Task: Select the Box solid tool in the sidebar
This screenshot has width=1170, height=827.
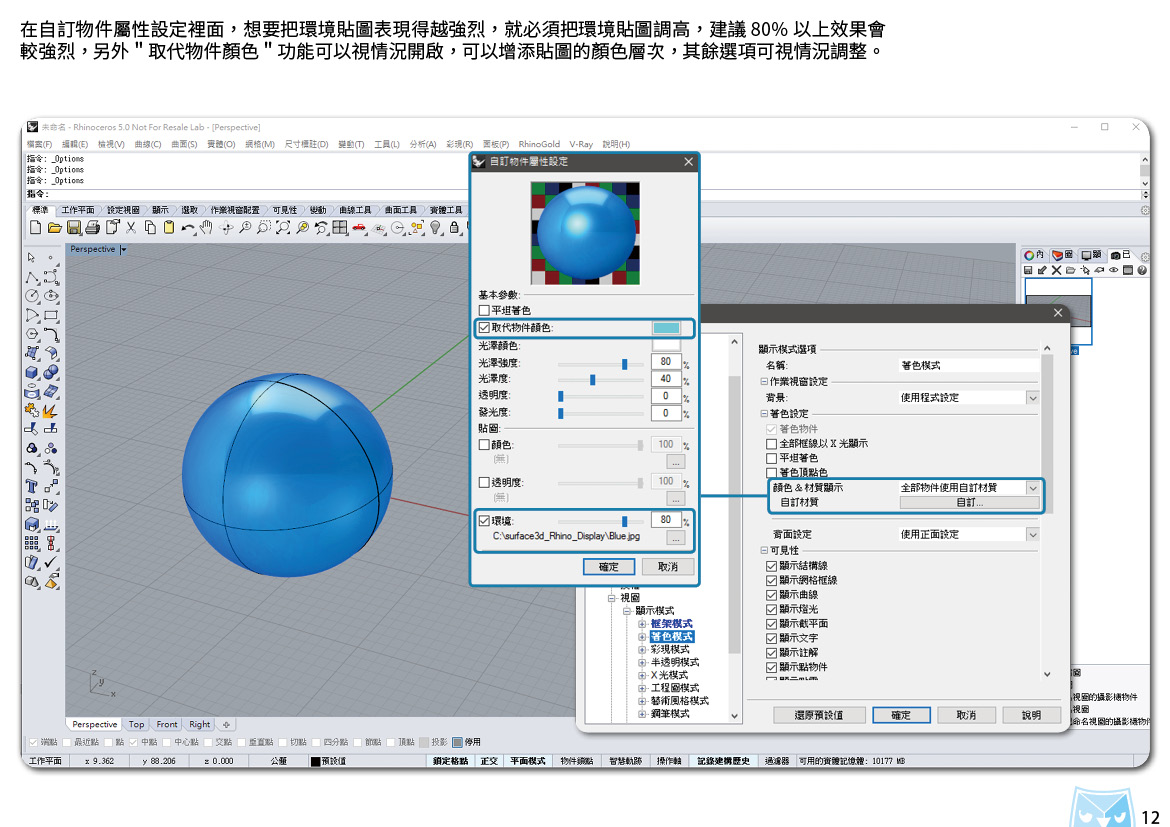Action: (31, 372)
